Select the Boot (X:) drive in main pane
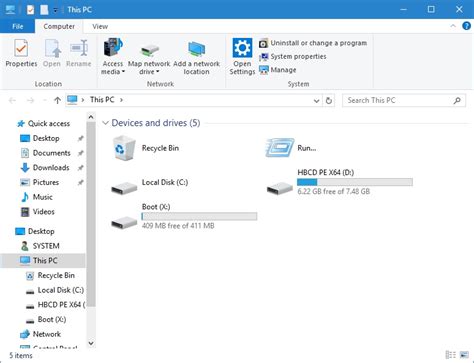 (184, 216)
